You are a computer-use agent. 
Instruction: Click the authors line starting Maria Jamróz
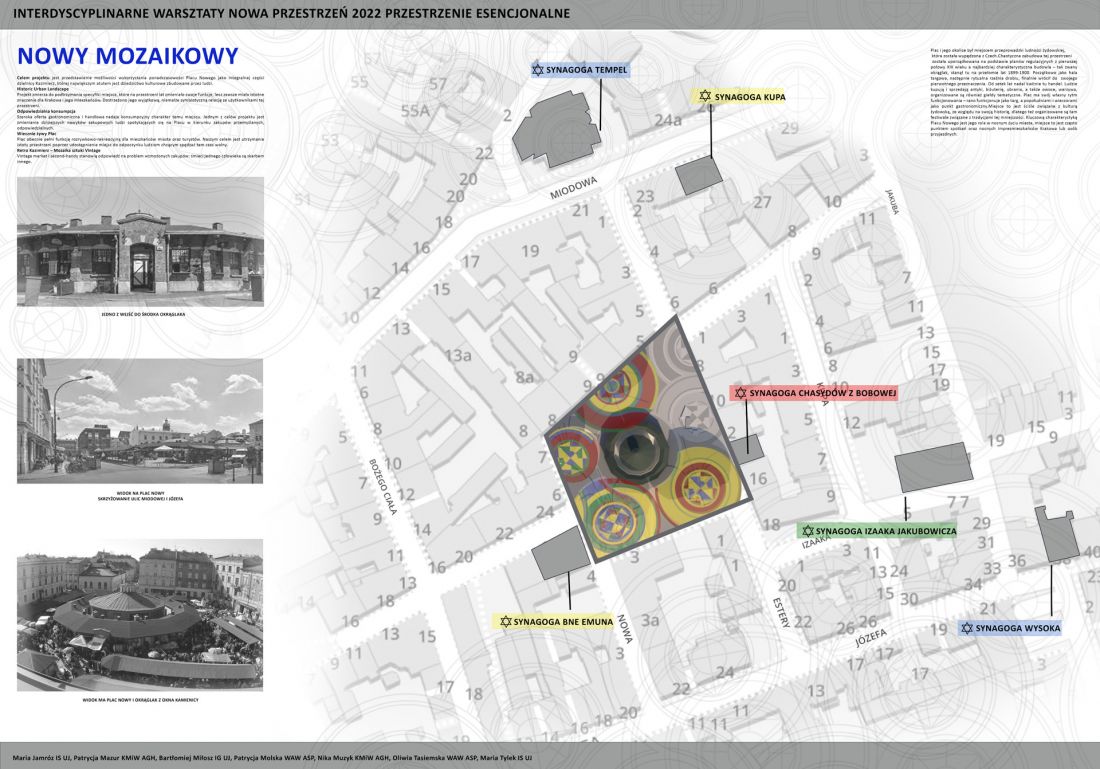272,758
